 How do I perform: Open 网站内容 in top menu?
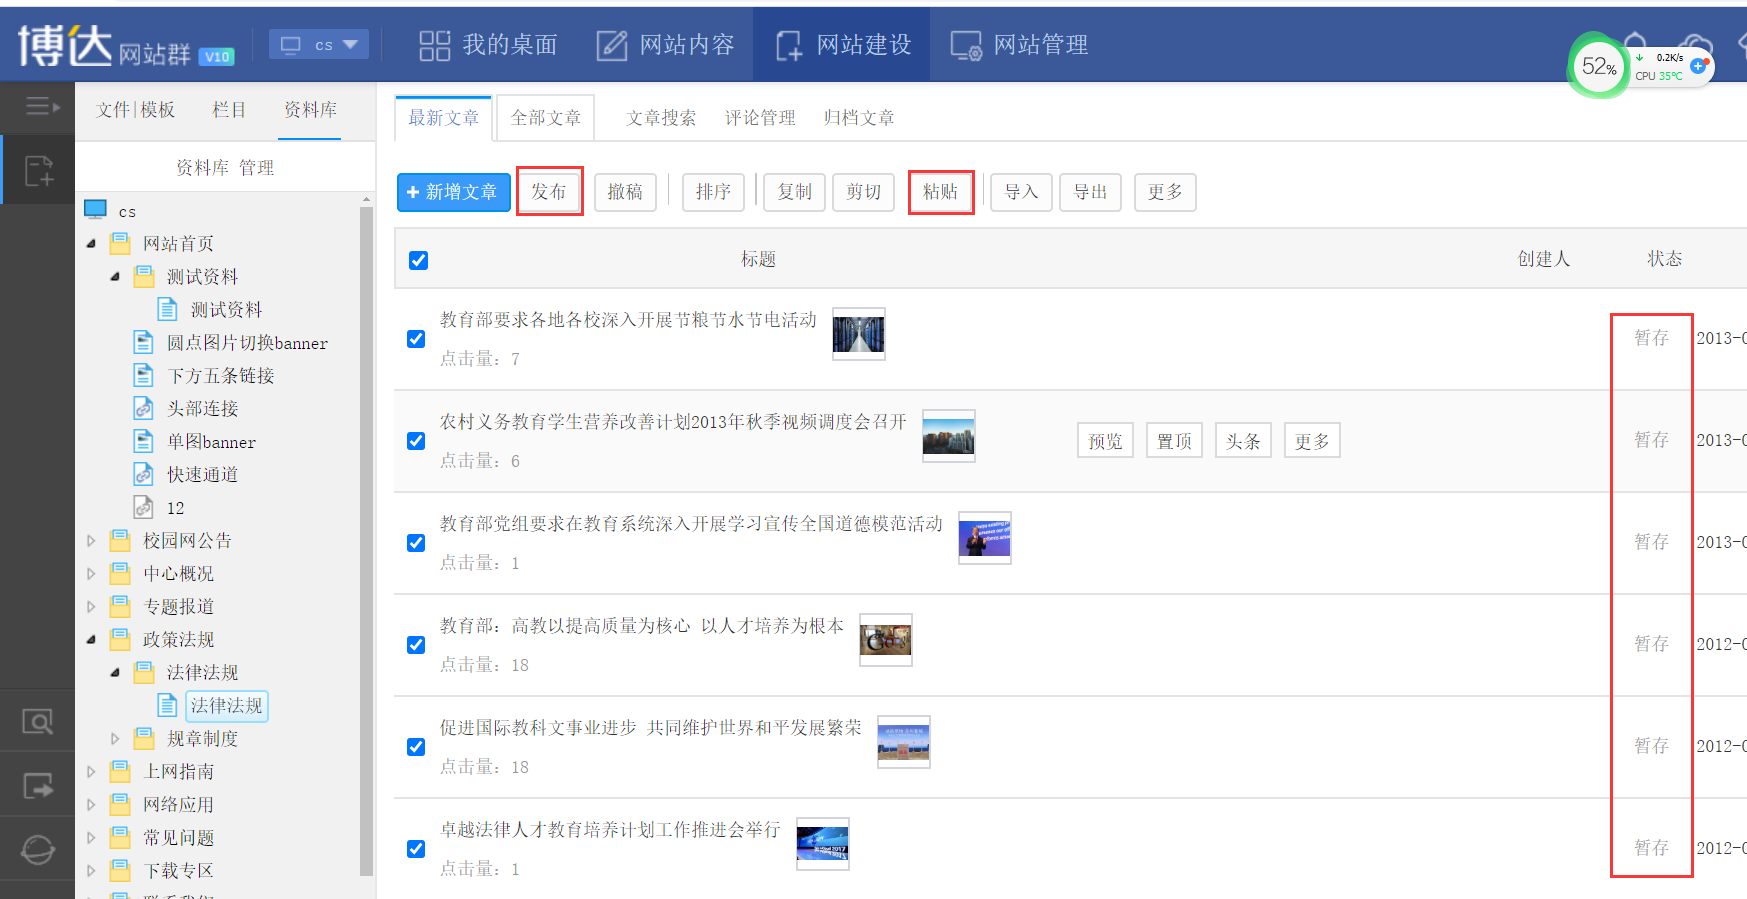point(666,45)
